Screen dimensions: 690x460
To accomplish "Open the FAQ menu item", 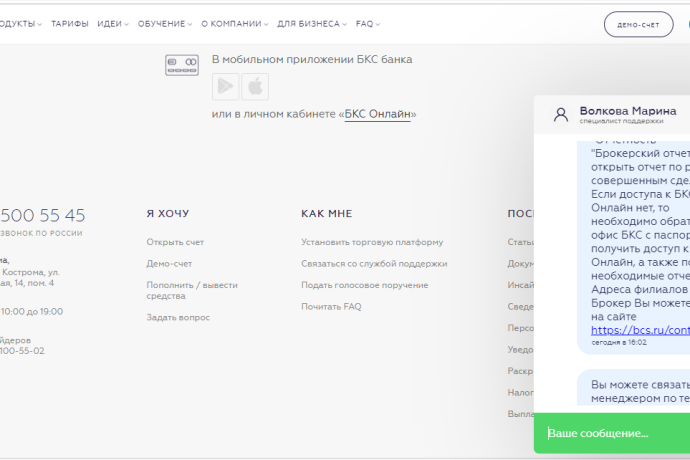I will click(364, 24).
